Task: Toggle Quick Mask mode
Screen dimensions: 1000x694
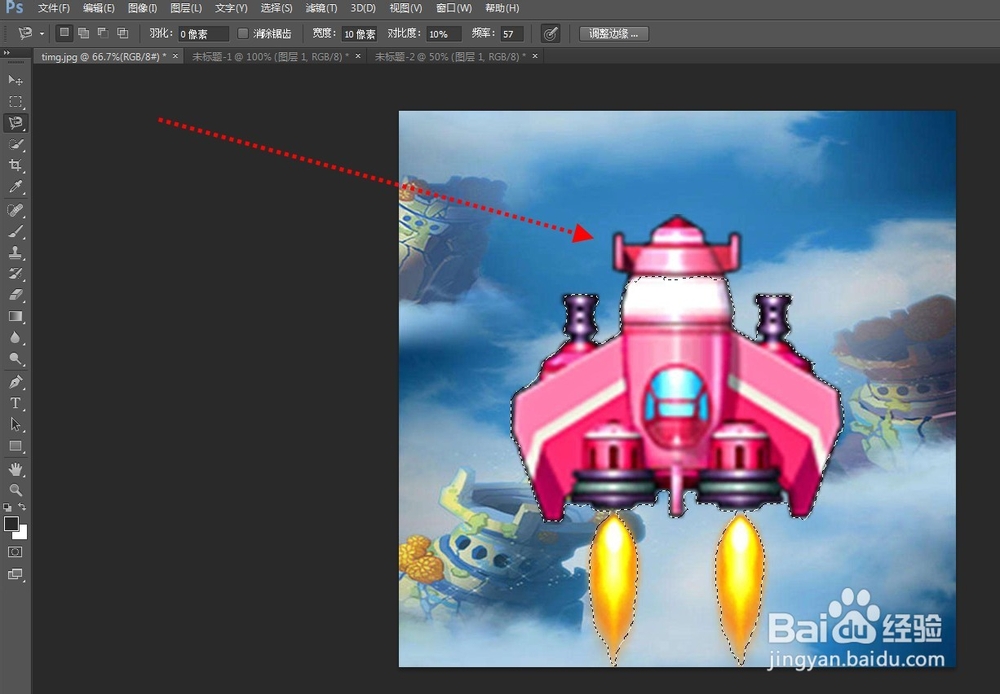Action: point(15,552)
